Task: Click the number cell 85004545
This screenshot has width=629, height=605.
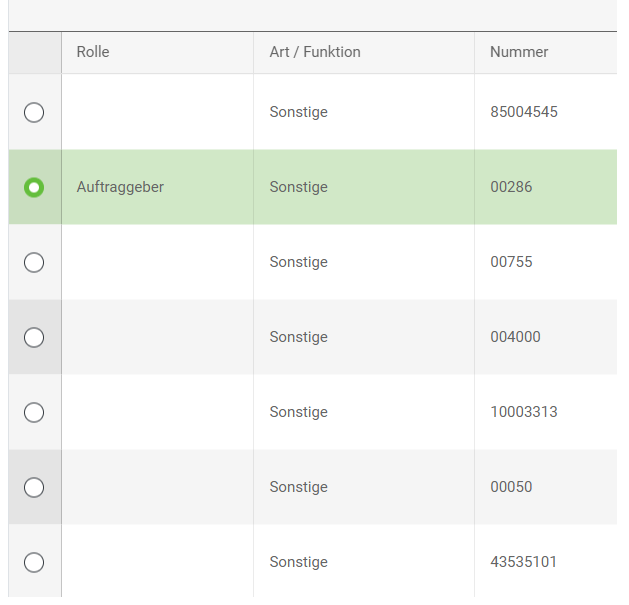Action: click(524, 112)
